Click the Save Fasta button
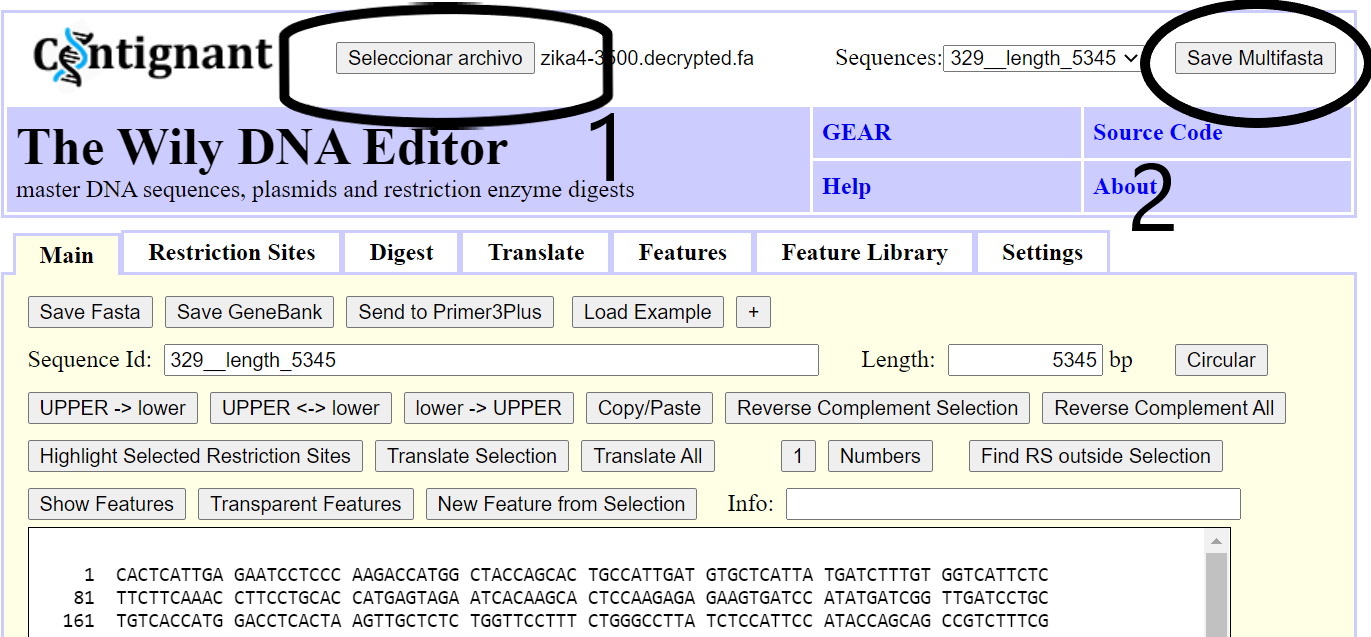 tap(90, 312)
